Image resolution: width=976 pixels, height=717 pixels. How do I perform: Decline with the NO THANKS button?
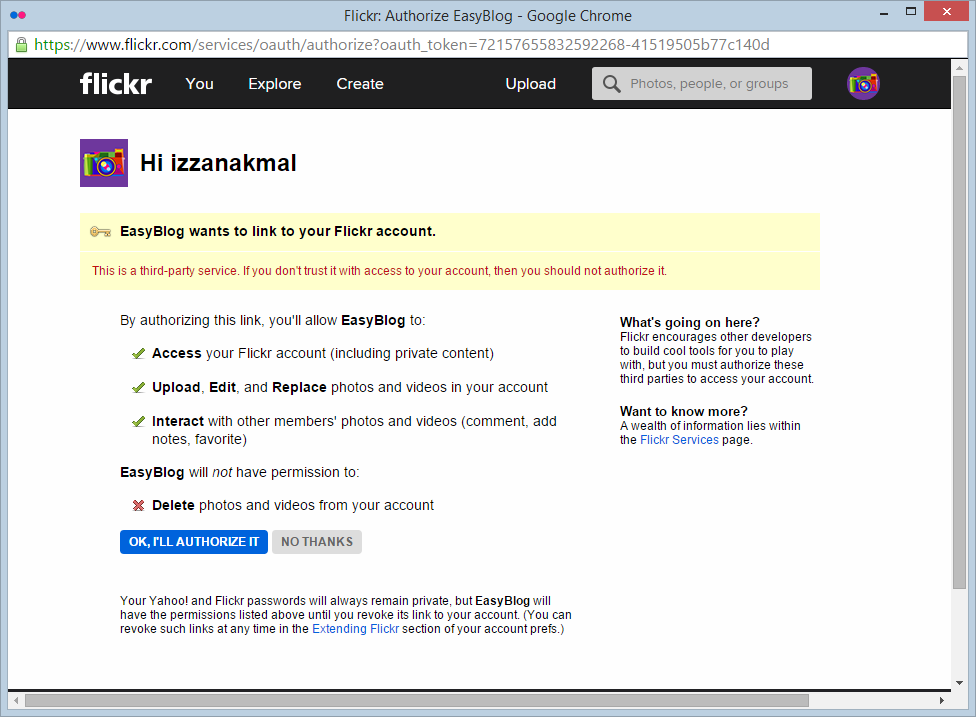point(317,541)
